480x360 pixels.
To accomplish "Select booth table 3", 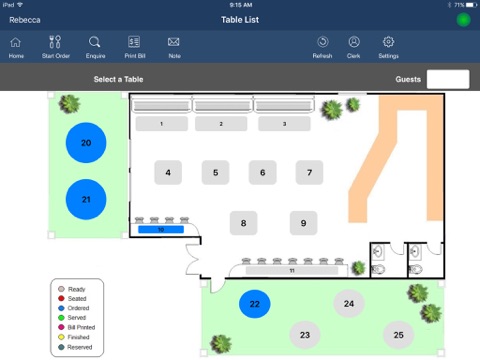I will pyautogui.click(x=284, y=124).
